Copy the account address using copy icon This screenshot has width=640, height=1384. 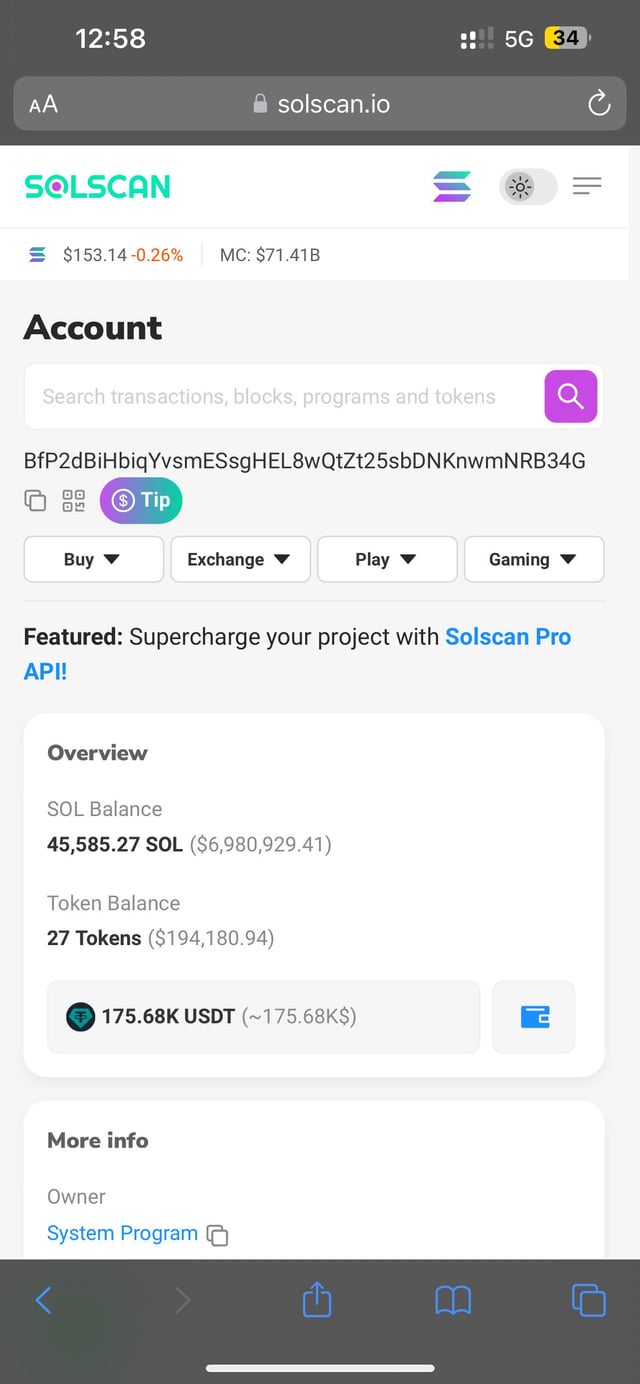click(x=35, y=501)
